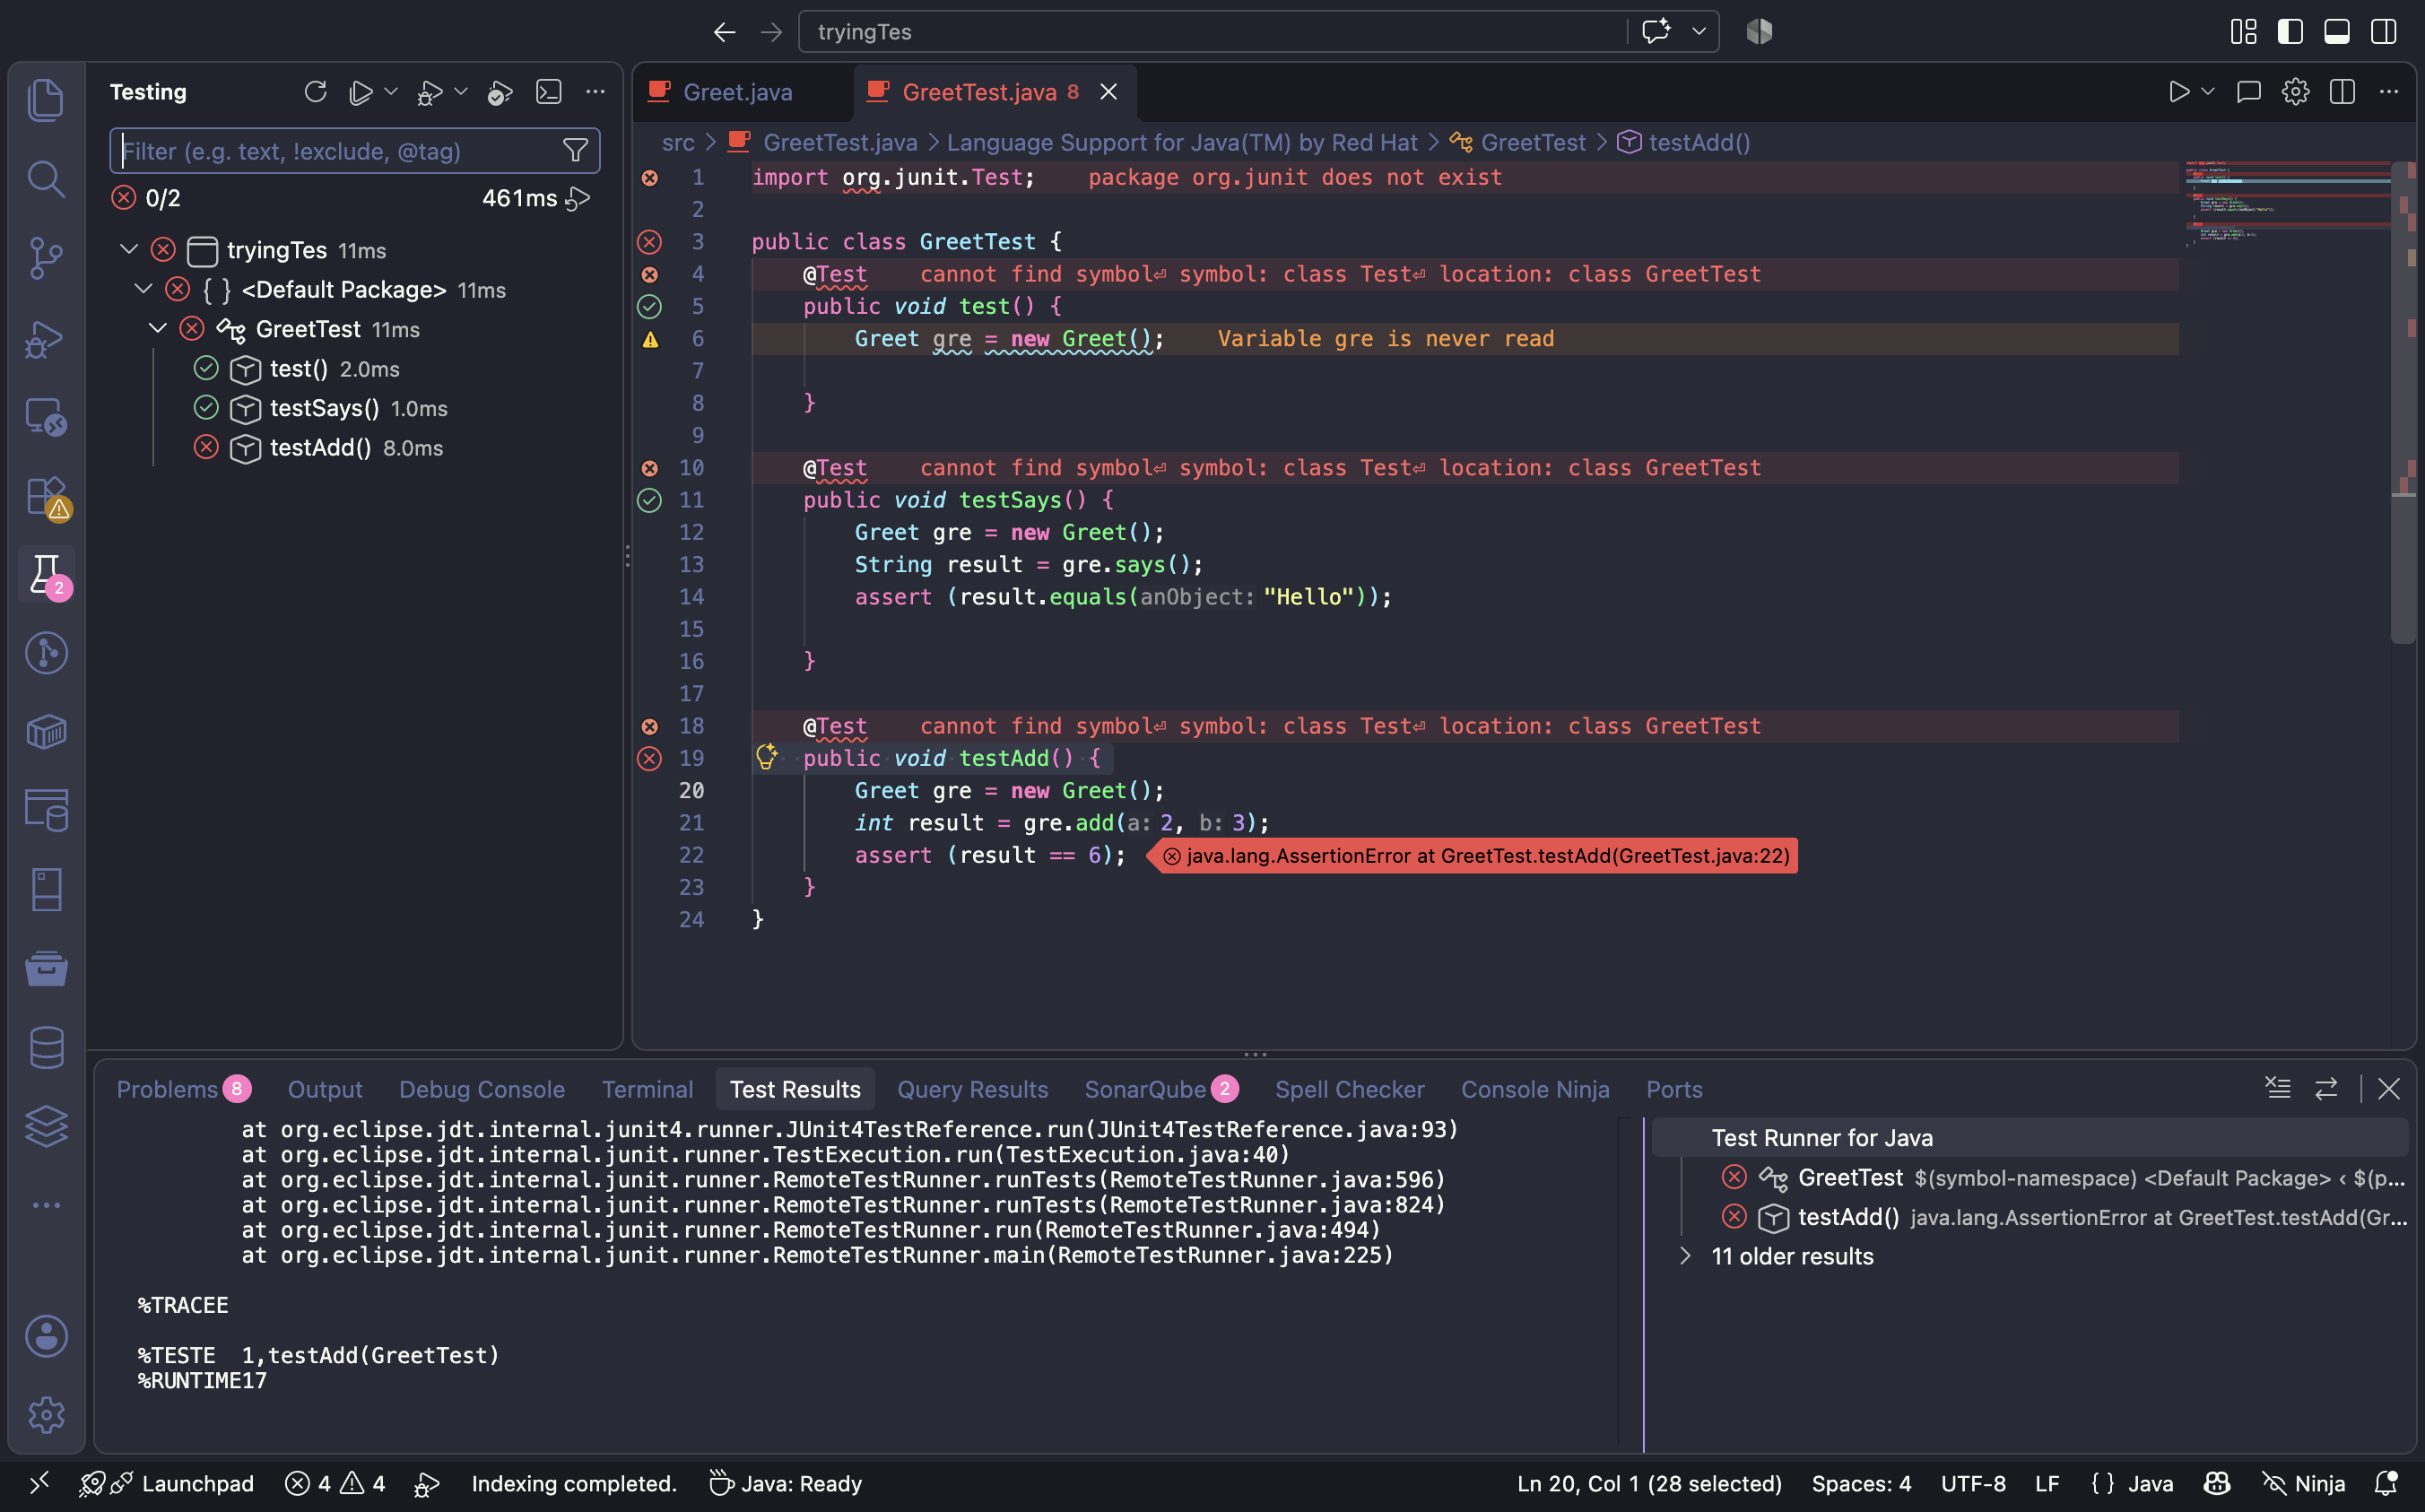Click the Spaces: 4 indentation setting
This screenshot has height=1512, width=2425.
tap(1861, 1483)
